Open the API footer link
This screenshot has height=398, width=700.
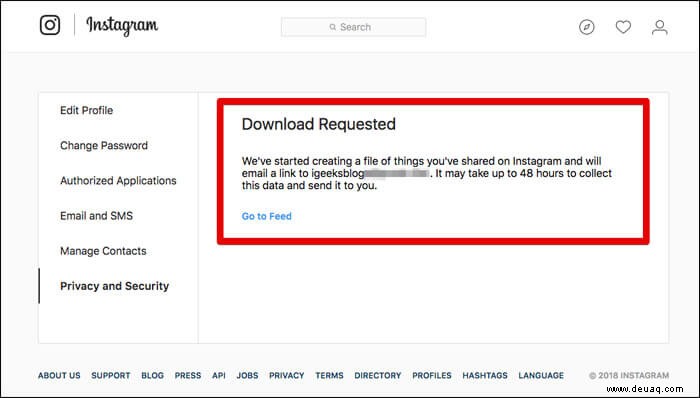tap(219, 376)
